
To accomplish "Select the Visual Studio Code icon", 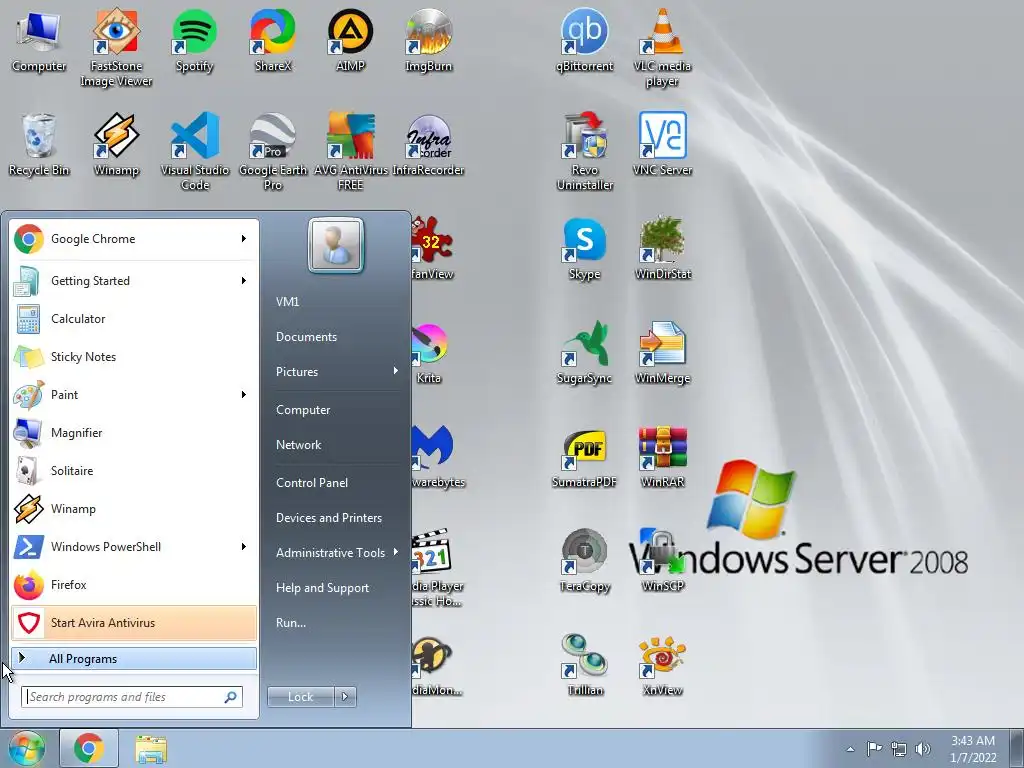I will 195,151.
